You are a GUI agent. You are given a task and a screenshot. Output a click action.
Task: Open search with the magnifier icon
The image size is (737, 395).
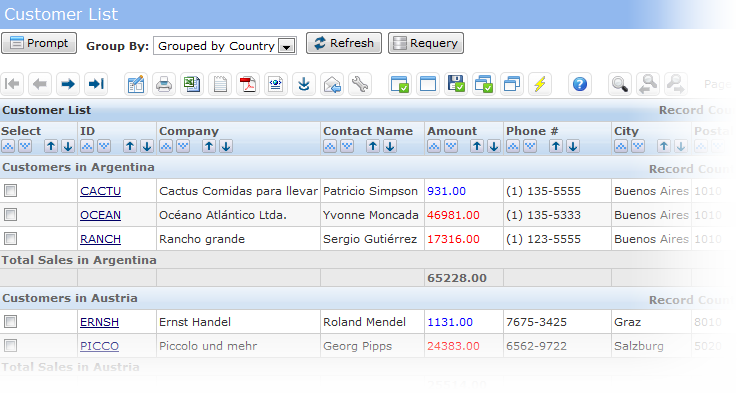tap(619, 84)
